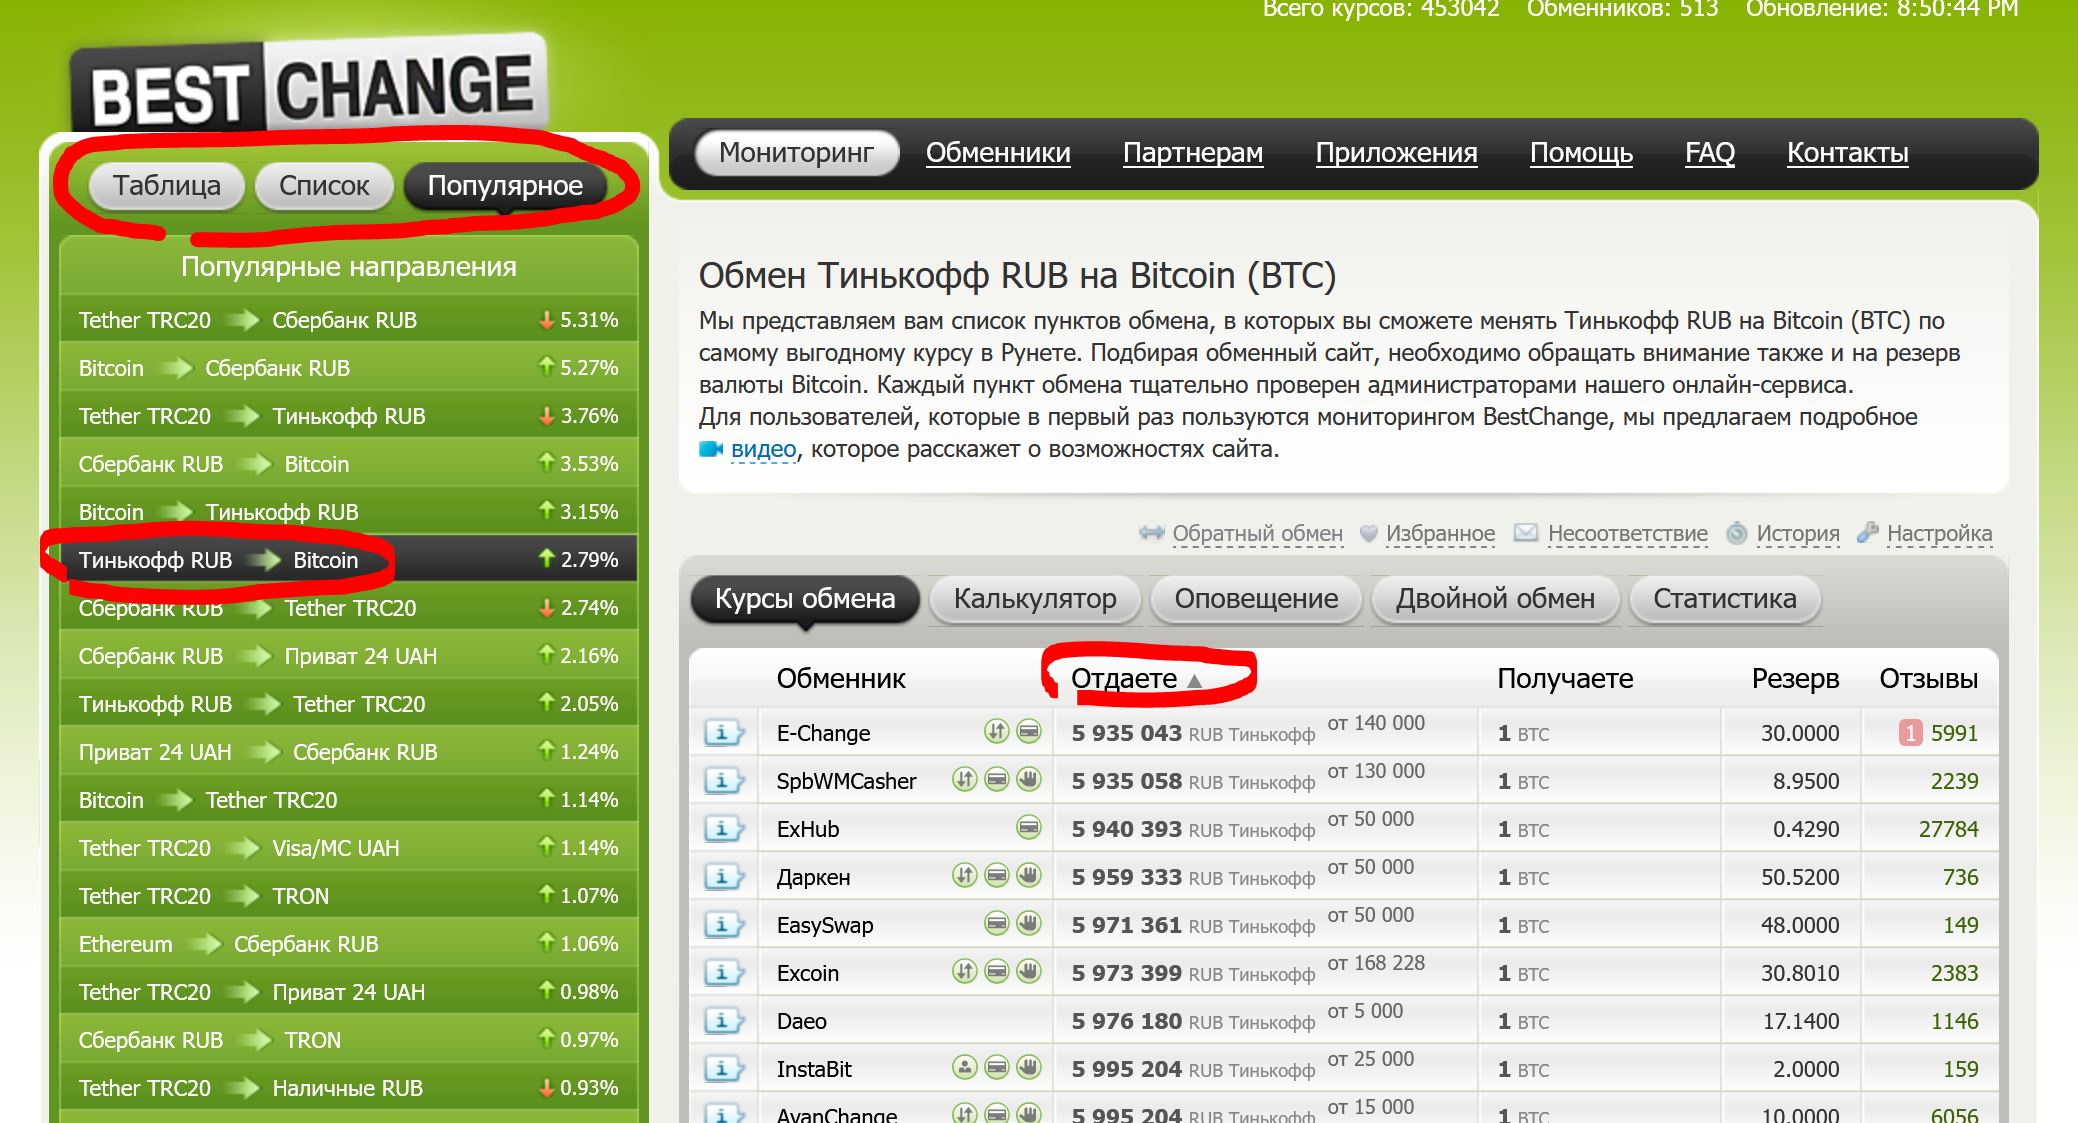Sort by Резерв column header
Image resolution: width=2078 pixels, height=1123 pixels.
(x=1795, y=679)
